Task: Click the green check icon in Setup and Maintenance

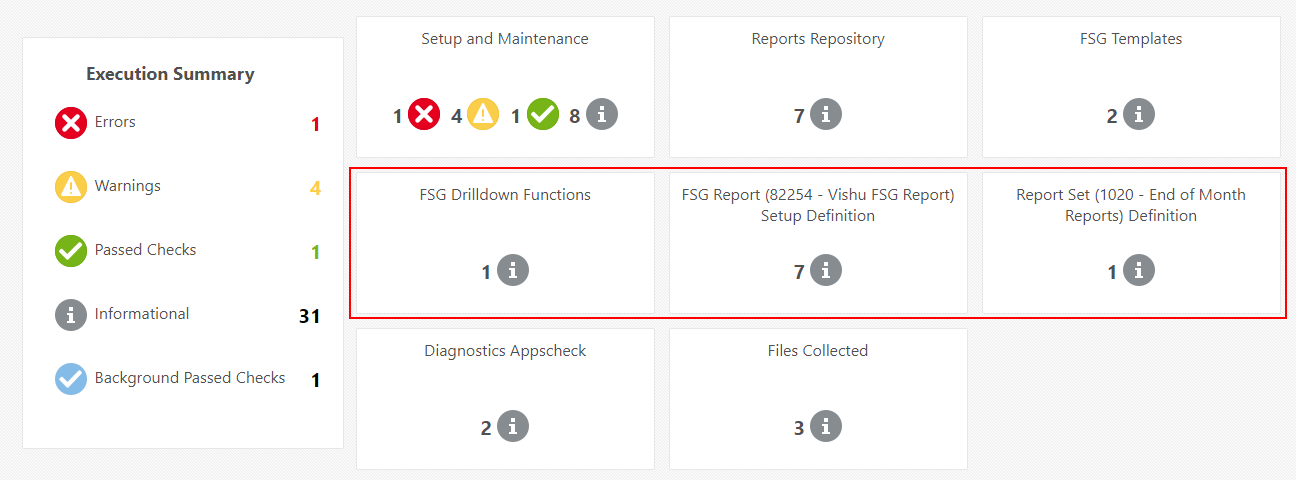Action: (543, 115)
